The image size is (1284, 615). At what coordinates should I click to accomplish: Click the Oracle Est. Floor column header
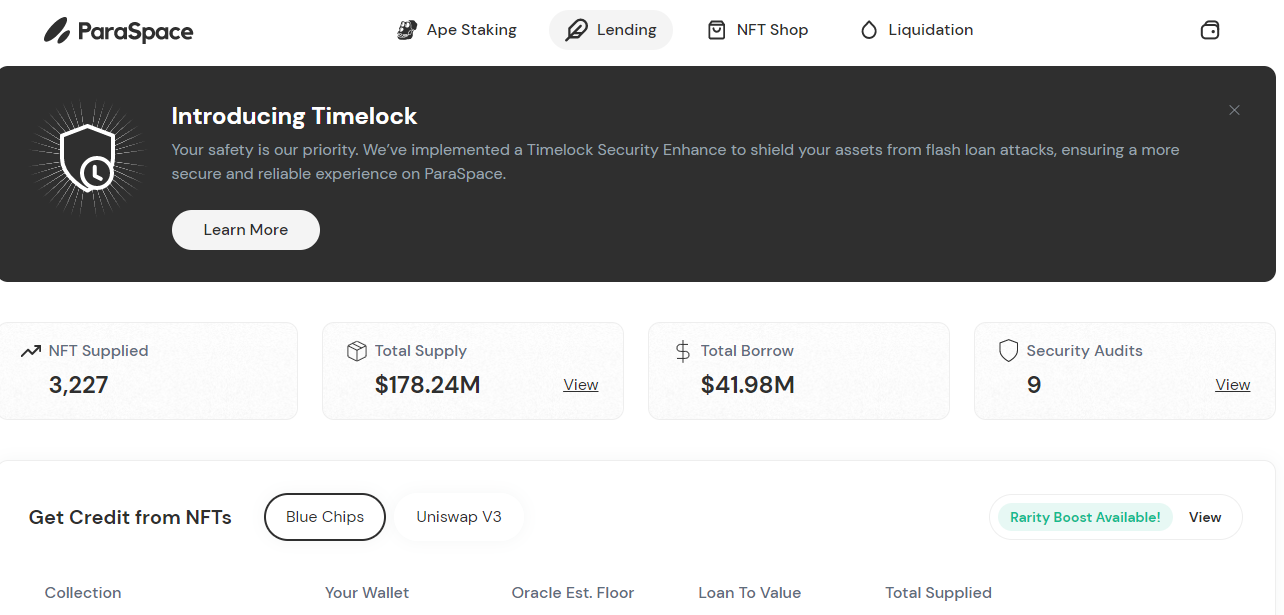tap(573, 593)
